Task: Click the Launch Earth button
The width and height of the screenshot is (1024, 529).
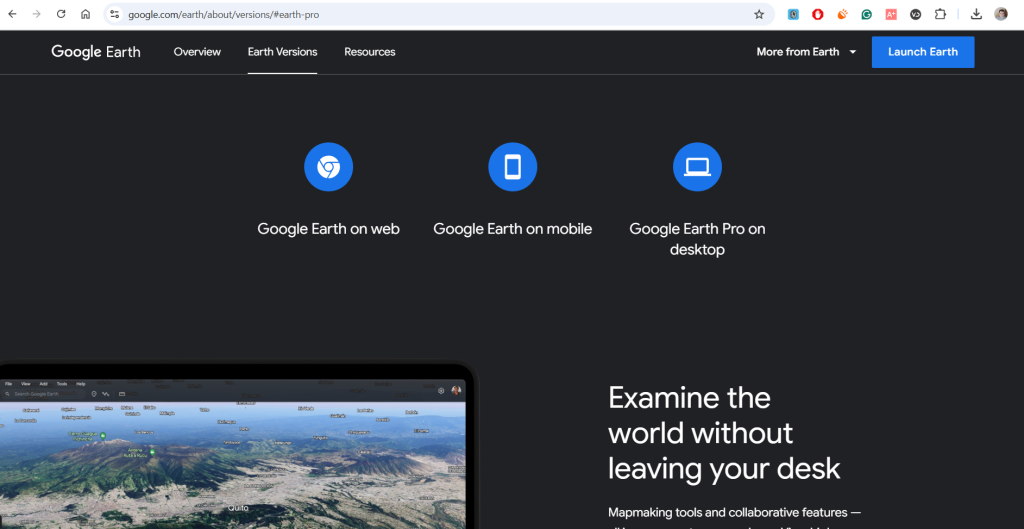Action: click(x=923, y=52)
